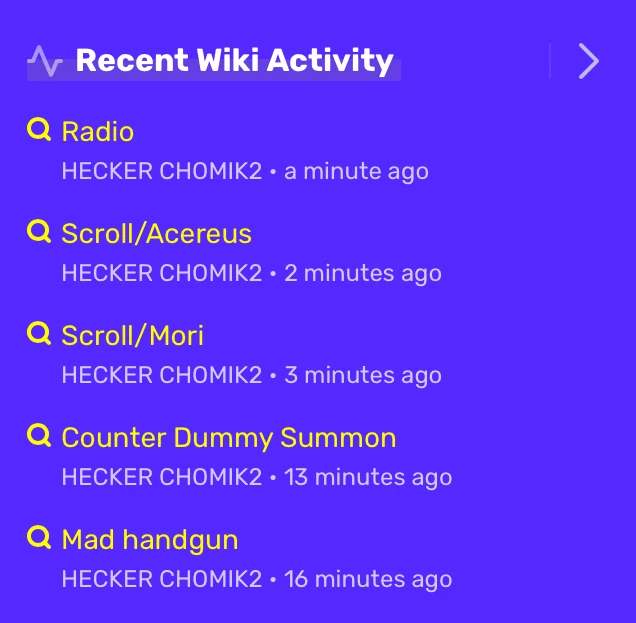636x623 pixels.
Task: Click the magnifier icon beside Scroll/Mori
Action: tap(39, 334)
